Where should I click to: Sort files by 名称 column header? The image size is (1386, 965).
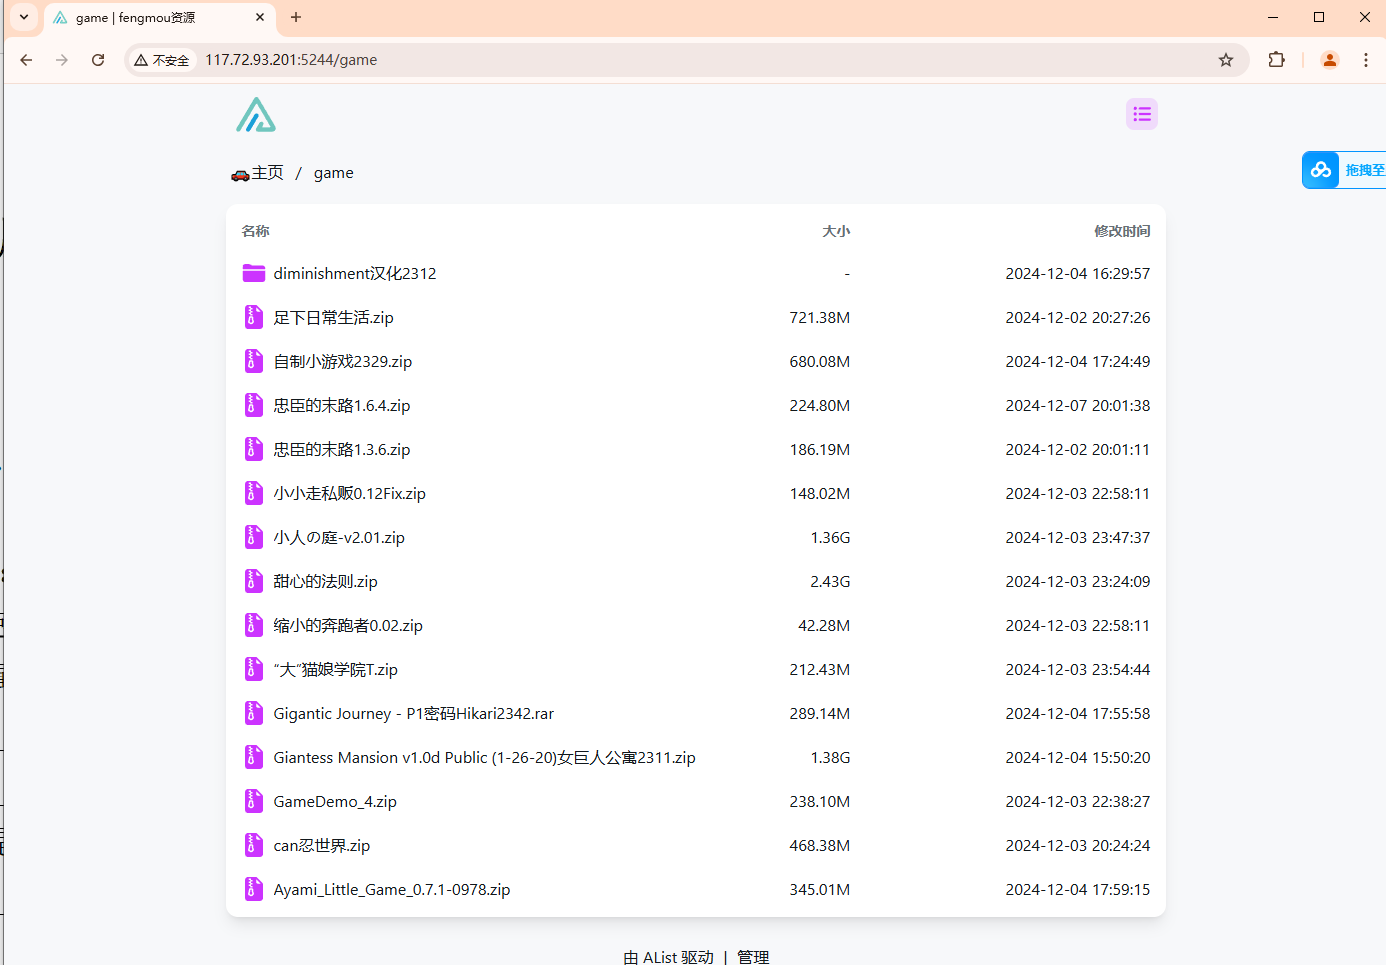pyautogui.click(x=255, y=231)
